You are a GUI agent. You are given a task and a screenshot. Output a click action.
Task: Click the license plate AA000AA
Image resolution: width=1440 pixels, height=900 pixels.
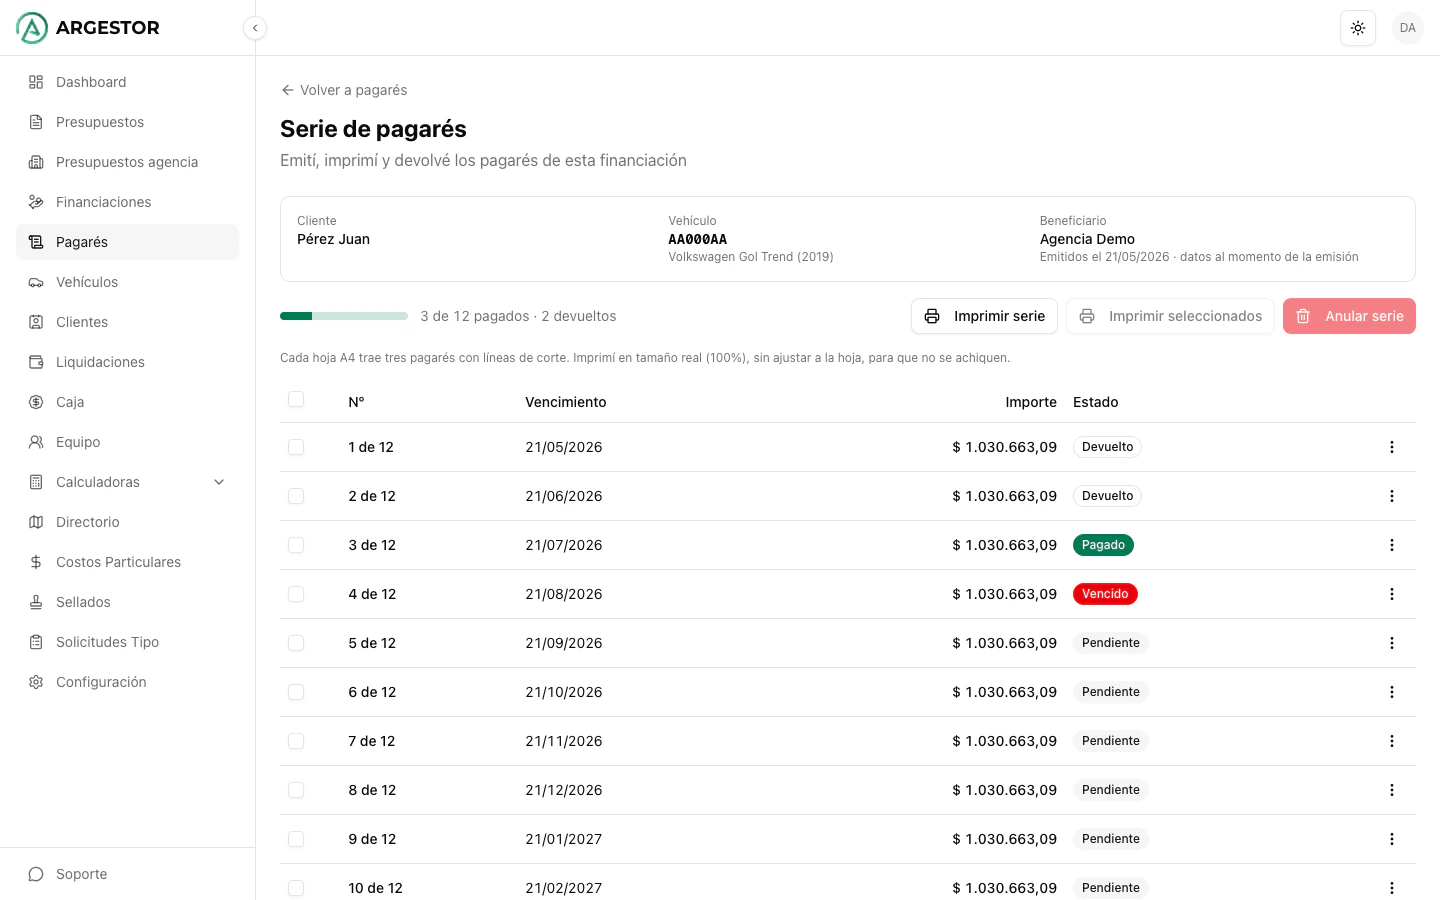point(698,239)
